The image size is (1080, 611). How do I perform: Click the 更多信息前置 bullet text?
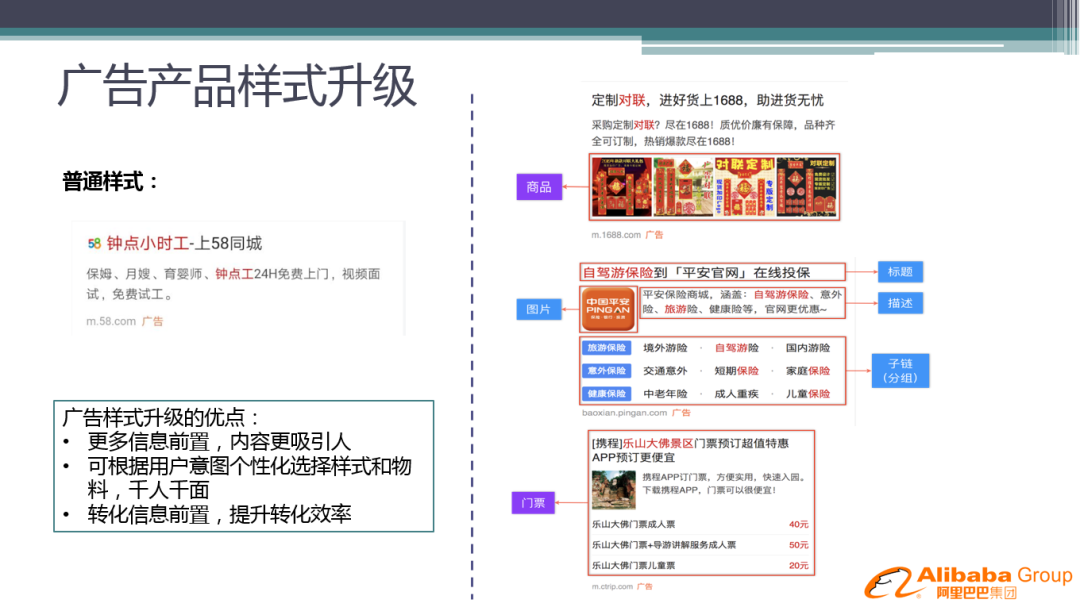click(x=218, y=442)
